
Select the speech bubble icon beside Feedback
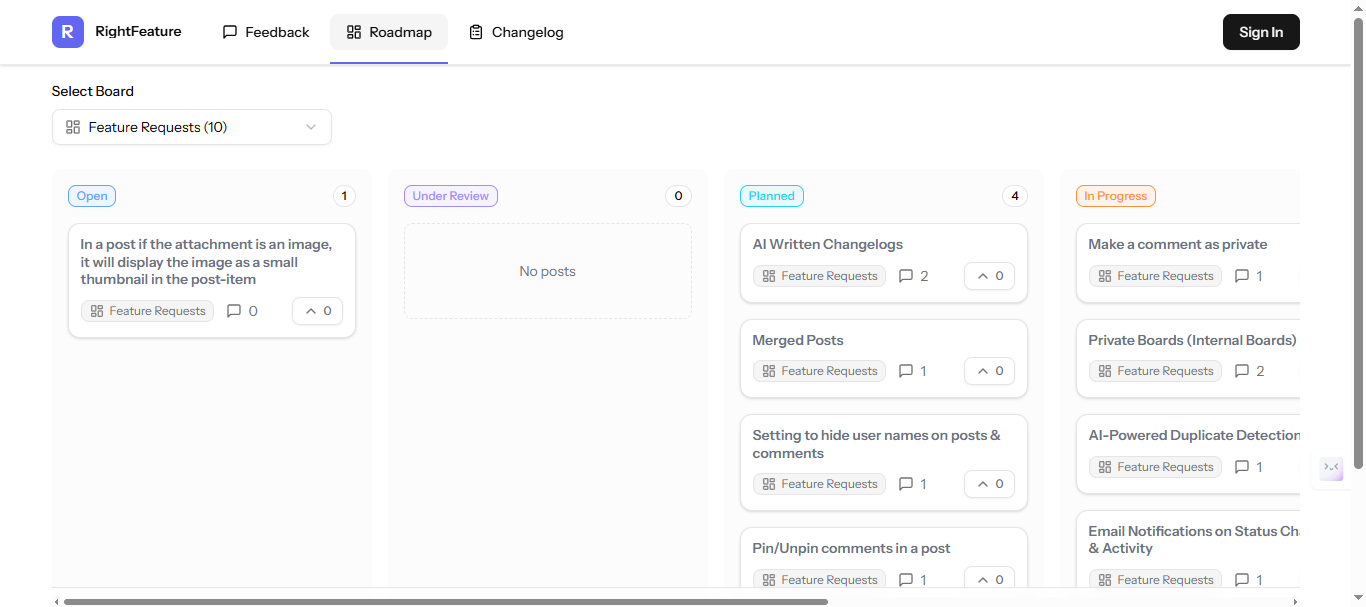pos(231,32)
